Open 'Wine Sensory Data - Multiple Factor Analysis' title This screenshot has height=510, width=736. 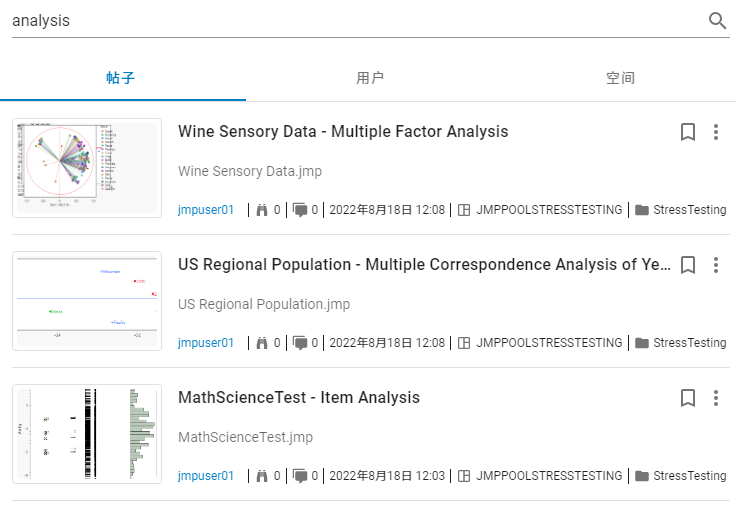(343, 131)
